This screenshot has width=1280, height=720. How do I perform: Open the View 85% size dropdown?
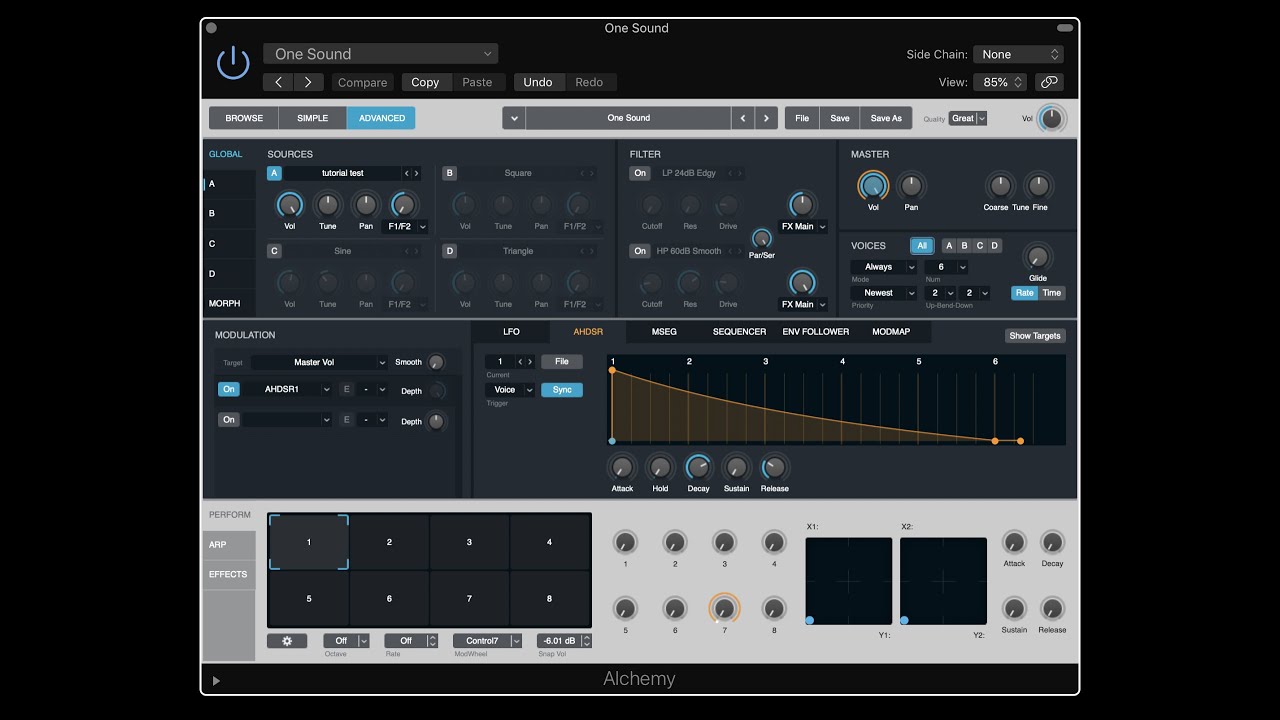[1001, 82]
